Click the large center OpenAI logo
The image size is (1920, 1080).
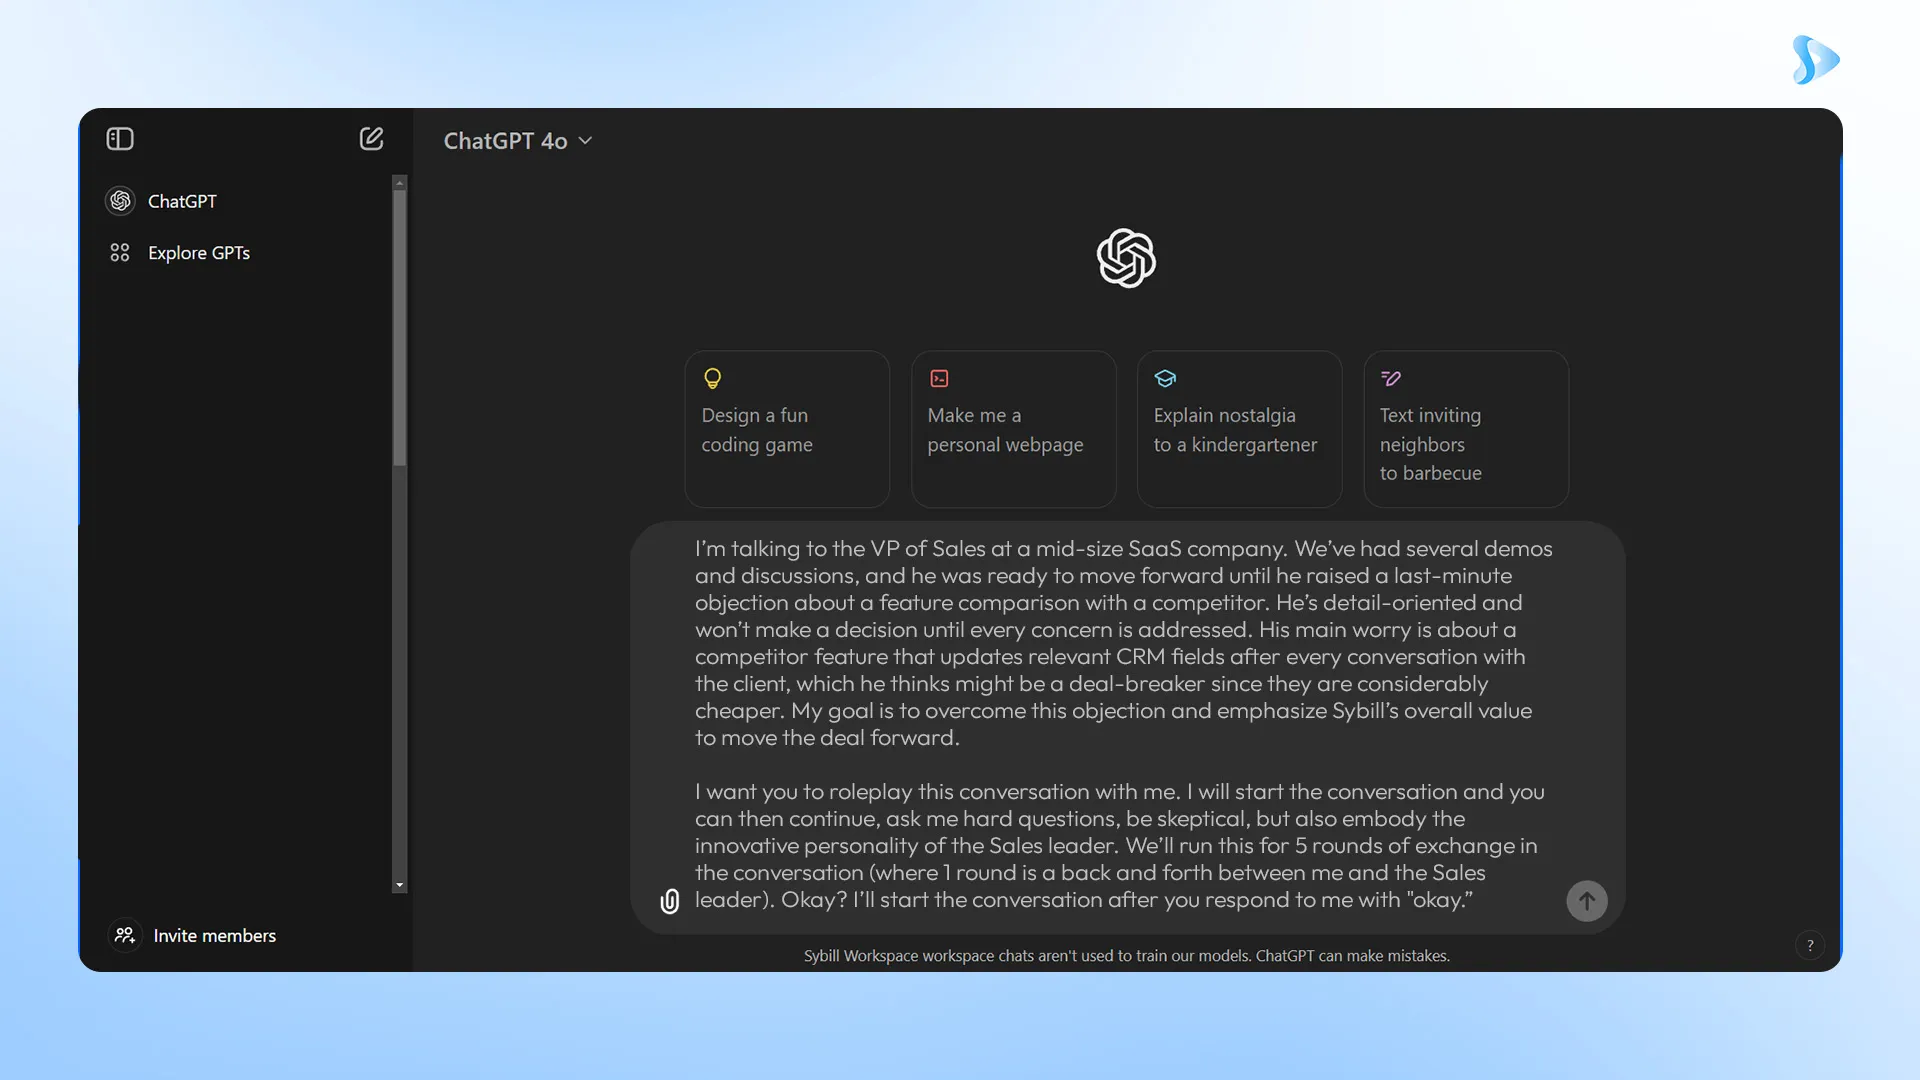(x=1126, y=258)
